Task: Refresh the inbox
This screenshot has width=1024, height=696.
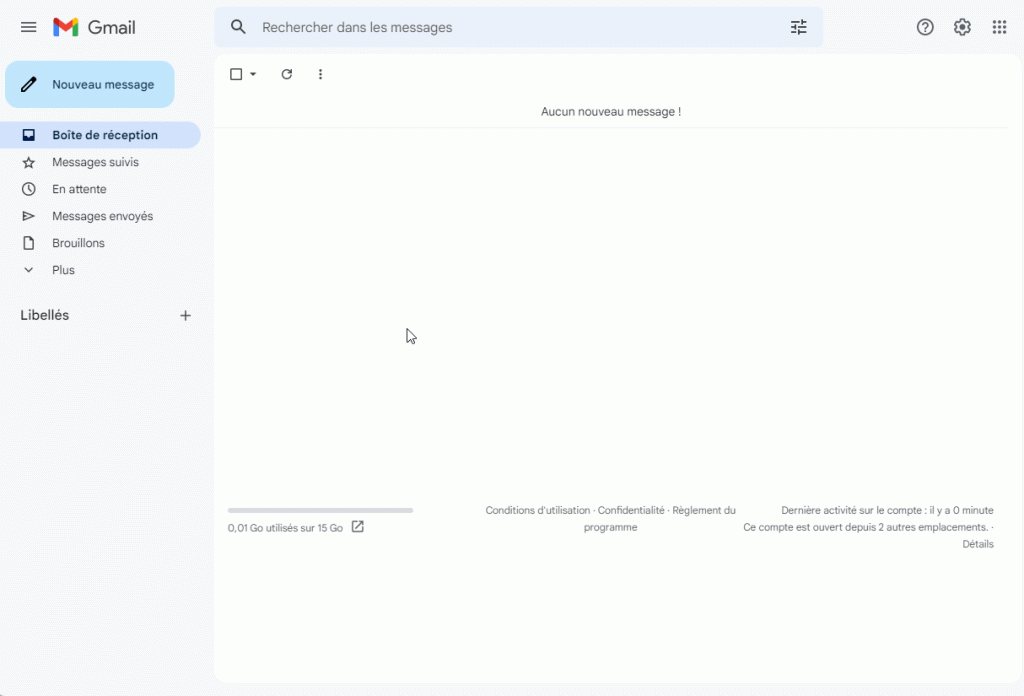Action: (x=287, y=74)
